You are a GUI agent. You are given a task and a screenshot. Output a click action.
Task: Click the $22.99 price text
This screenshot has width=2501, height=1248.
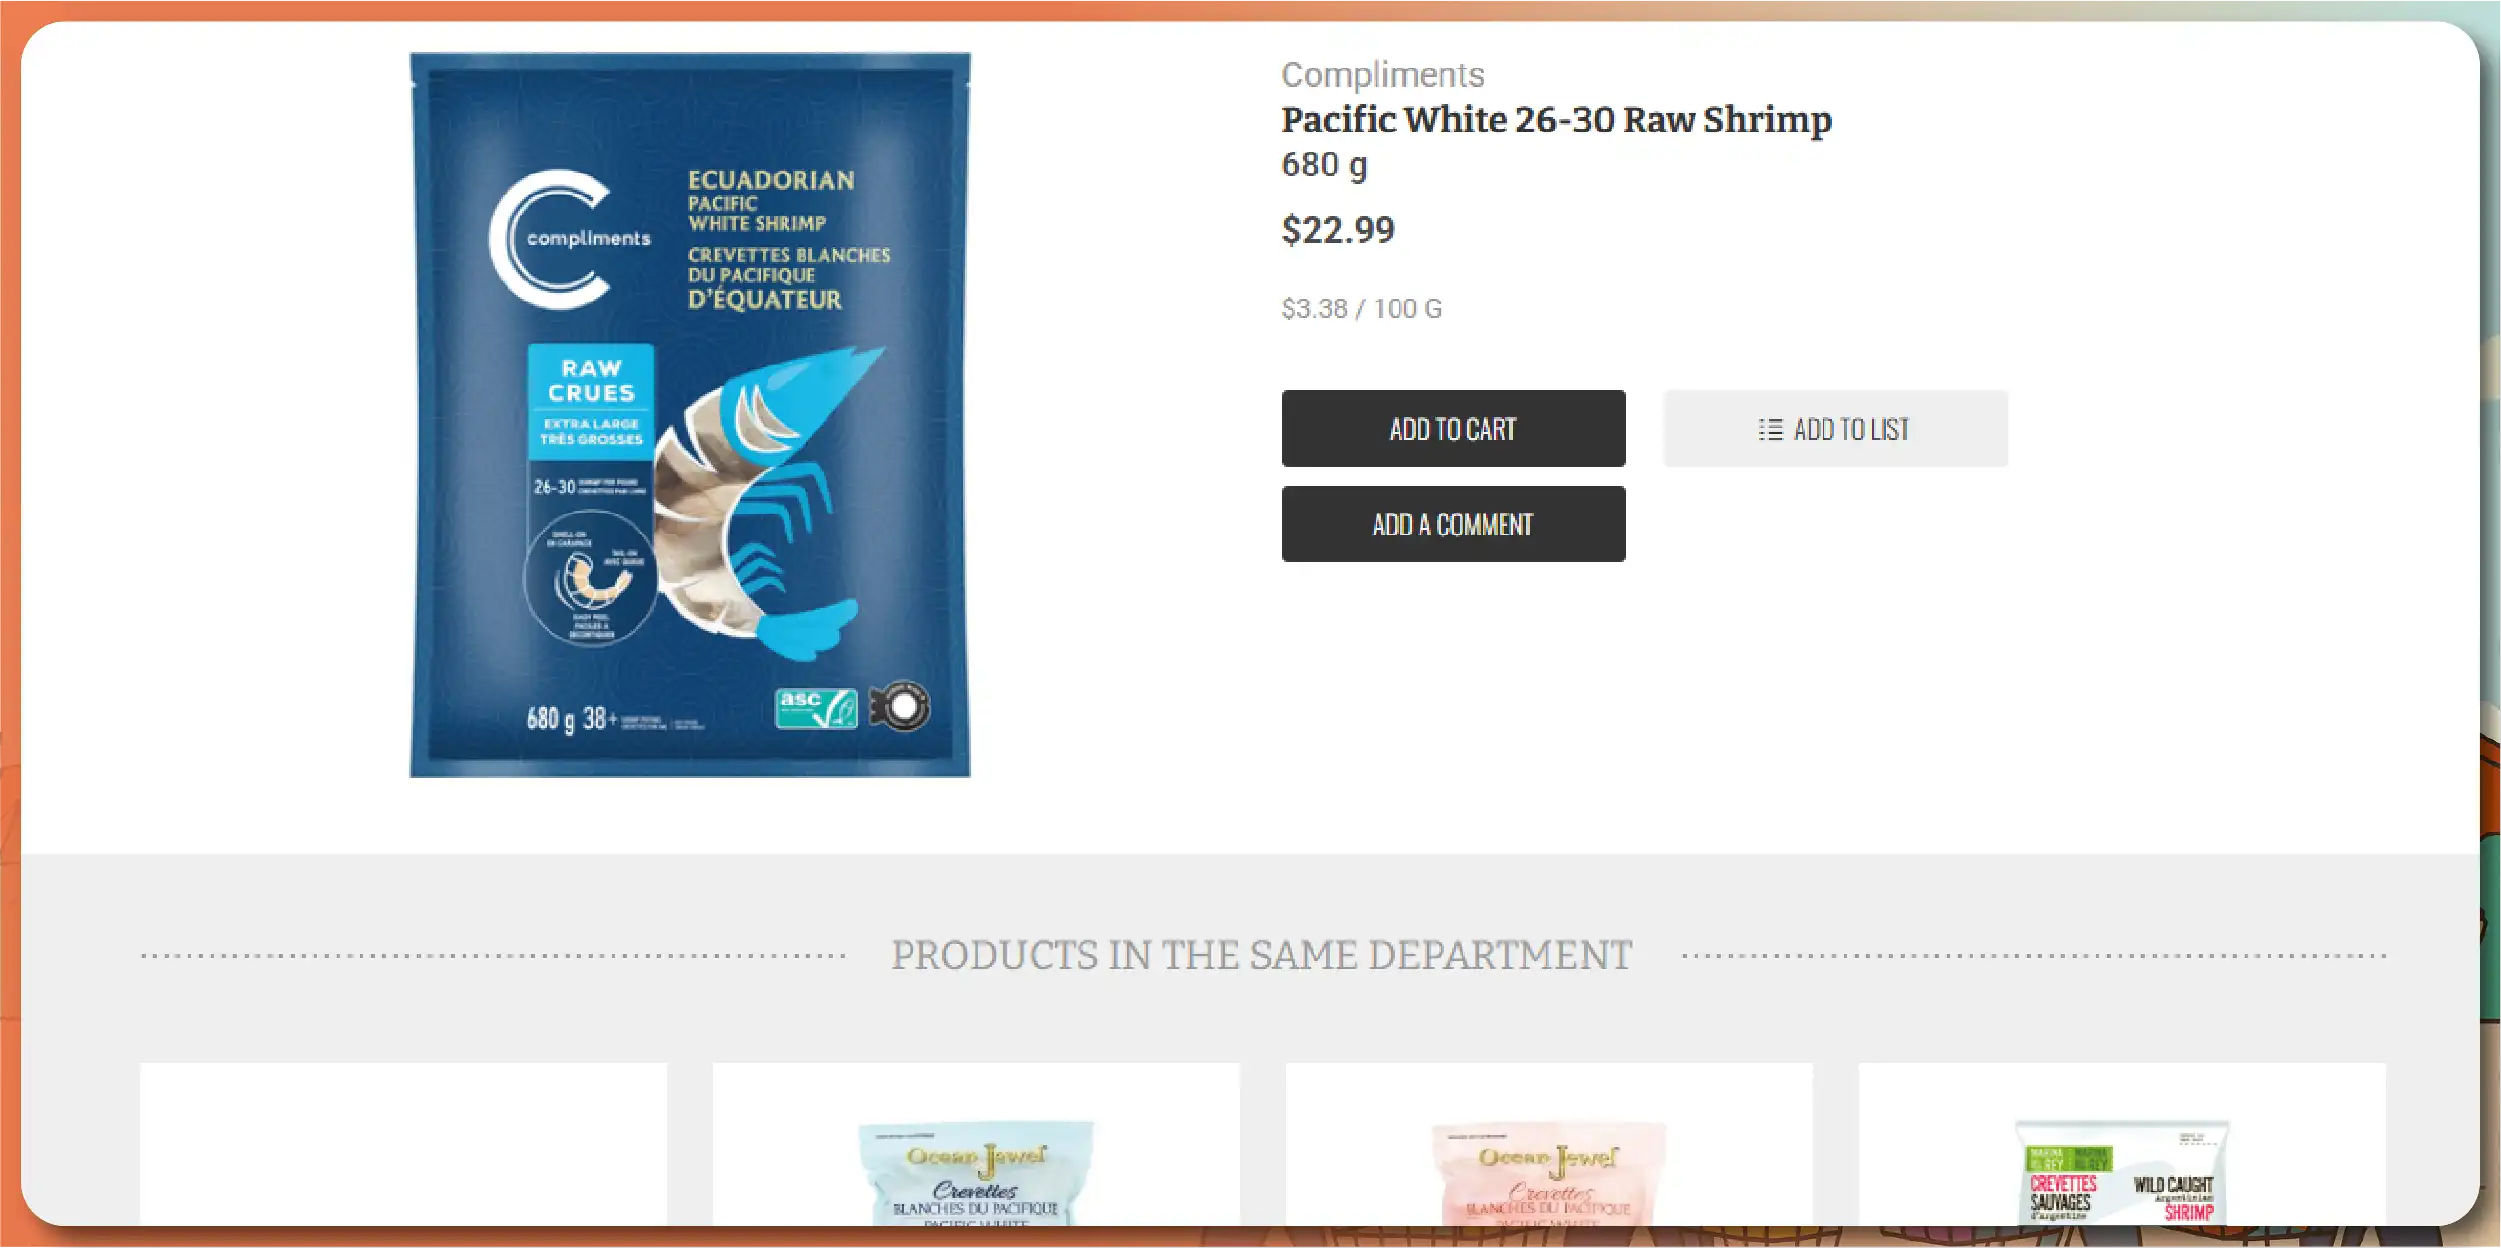tap(1338, 230)
